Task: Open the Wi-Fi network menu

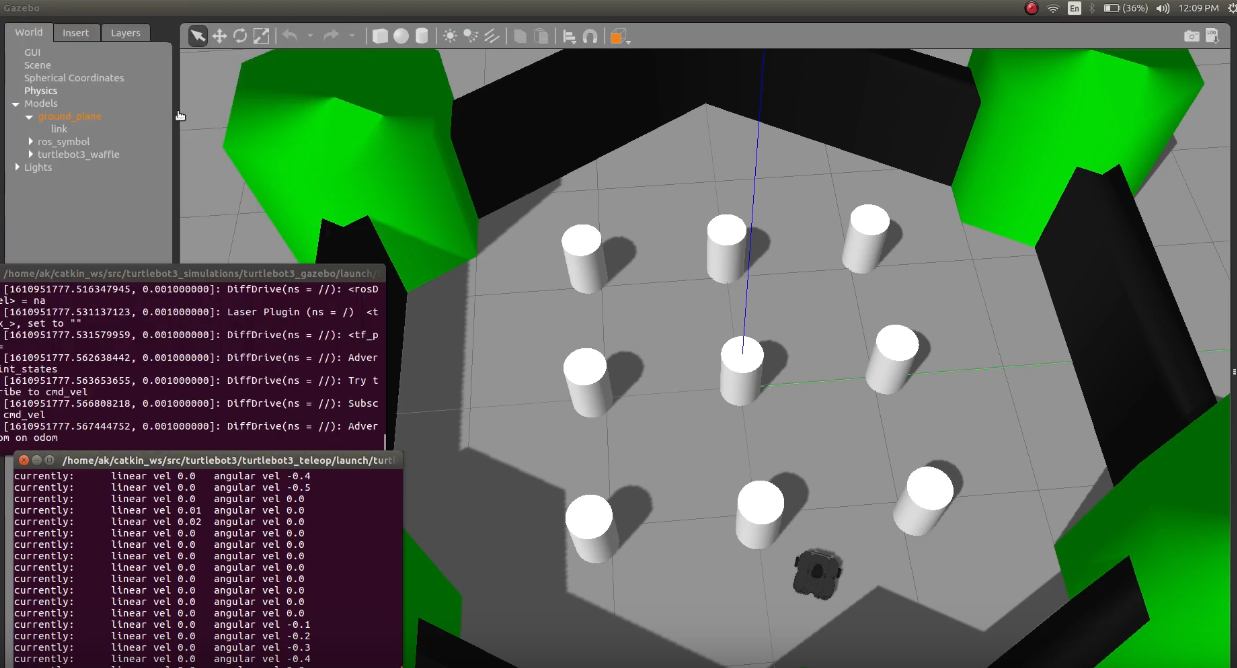Action: tap(1053, 8)
